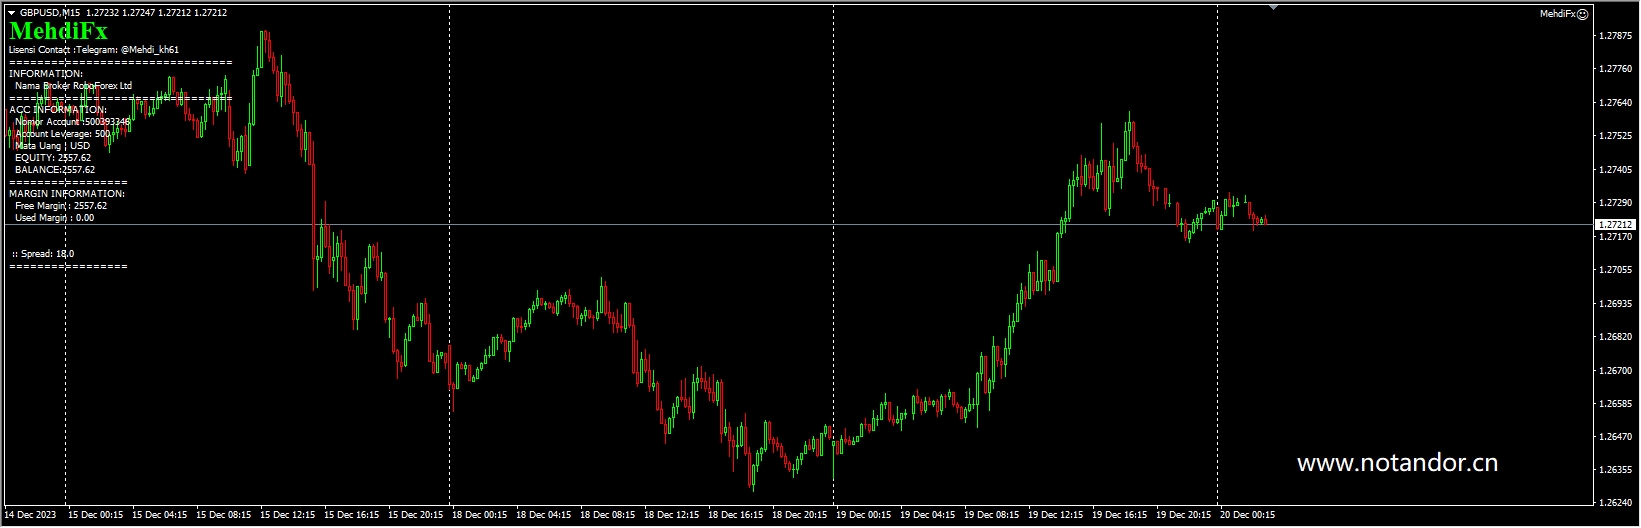1641x528 pixels.
Task: Click the 1.27290 price scale label
Action: [1616, 203]
